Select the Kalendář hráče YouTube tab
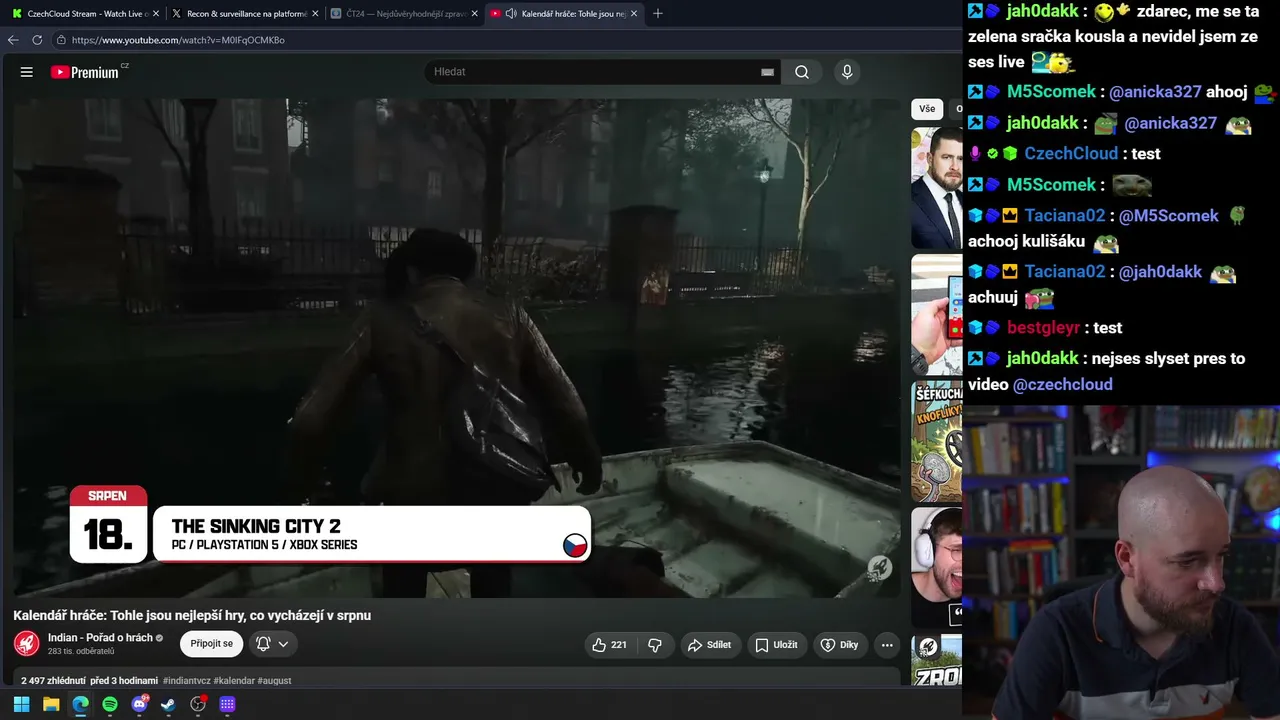Image resolution: width=1280 pixels, height=720 pixels. click(x=564, y=14)
